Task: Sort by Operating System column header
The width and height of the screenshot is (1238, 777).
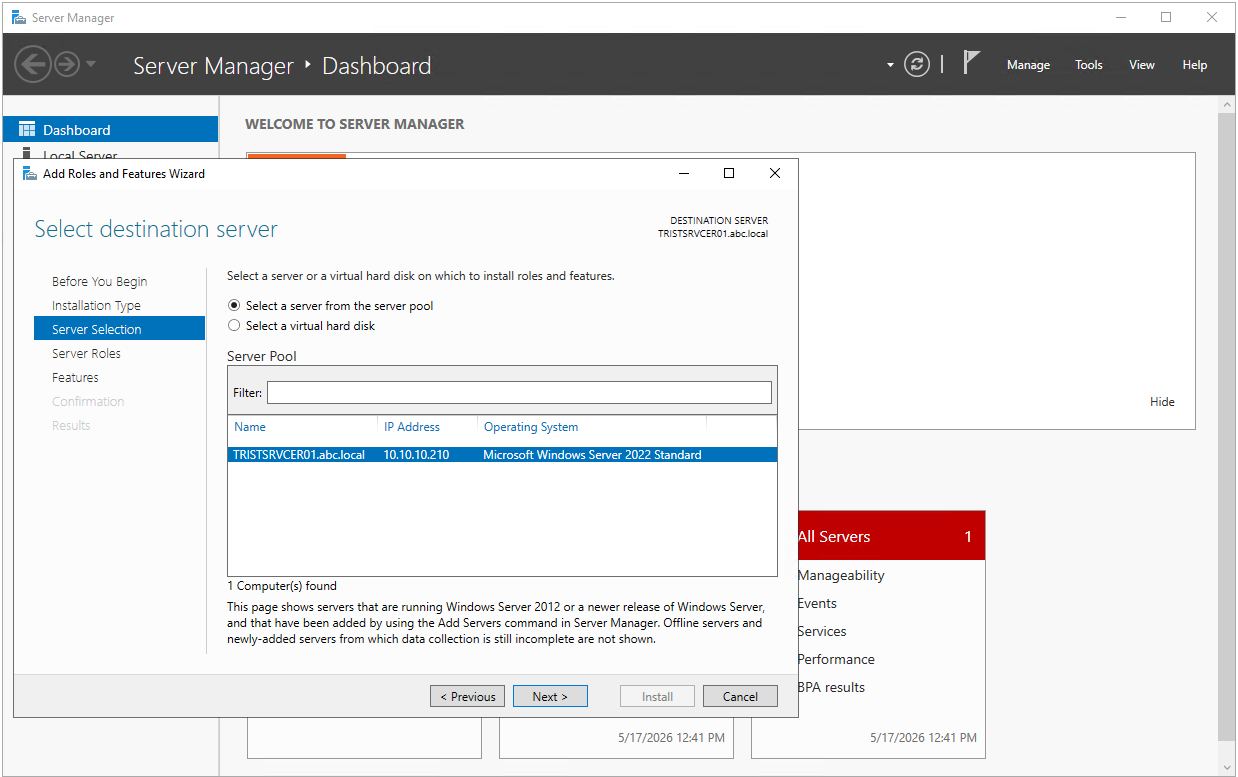Action: [531, 427]
